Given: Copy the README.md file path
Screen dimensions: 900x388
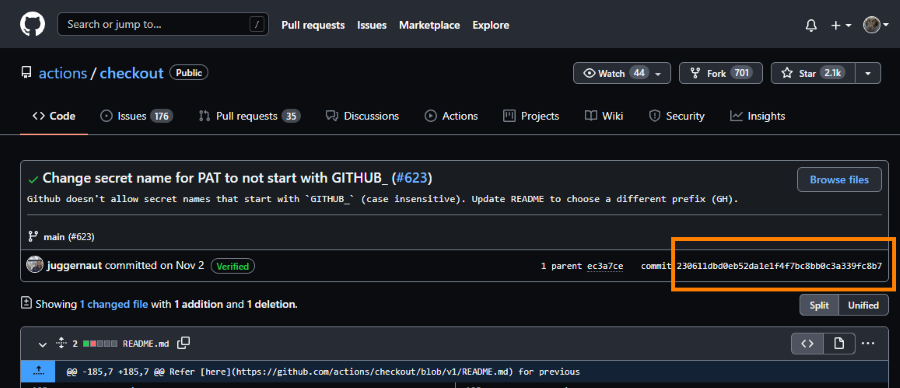Looking at the screenshot, I should (184, 343).
